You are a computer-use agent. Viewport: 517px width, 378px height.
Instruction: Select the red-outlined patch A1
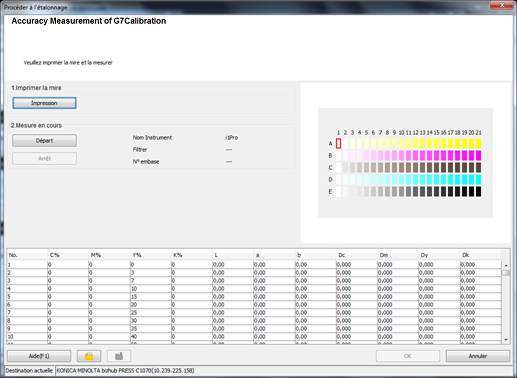338,144
